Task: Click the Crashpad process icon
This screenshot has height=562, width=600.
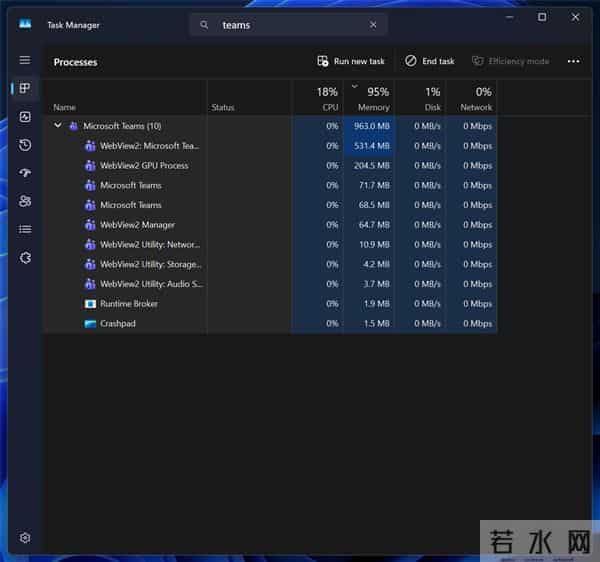Action: click(90, 324)
